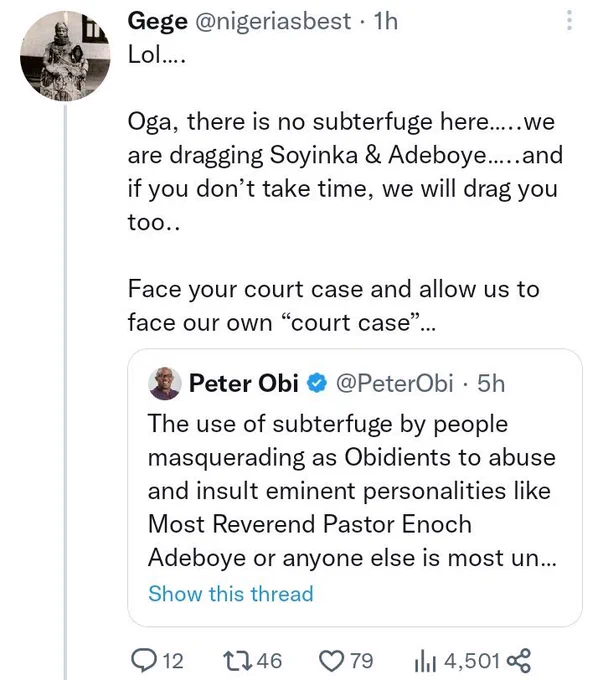Click the Show this thread link
Image resolution: width=603 pixels, height=680 pixels.
231,593
